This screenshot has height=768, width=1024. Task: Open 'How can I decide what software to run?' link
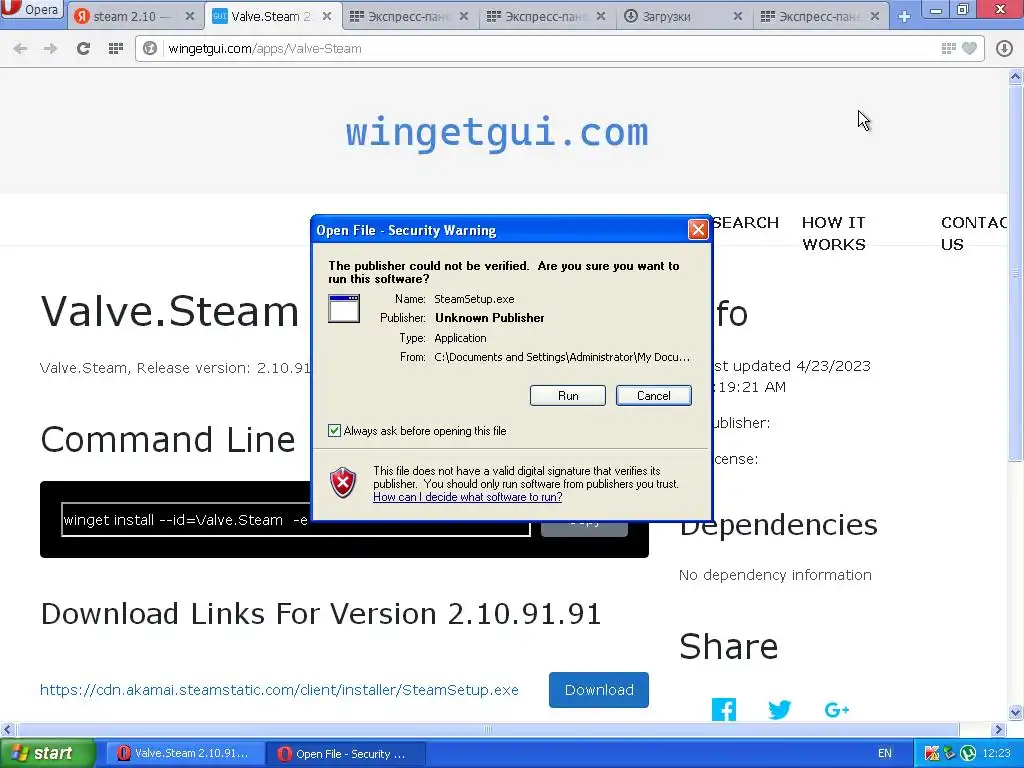[x=468, y=497]
